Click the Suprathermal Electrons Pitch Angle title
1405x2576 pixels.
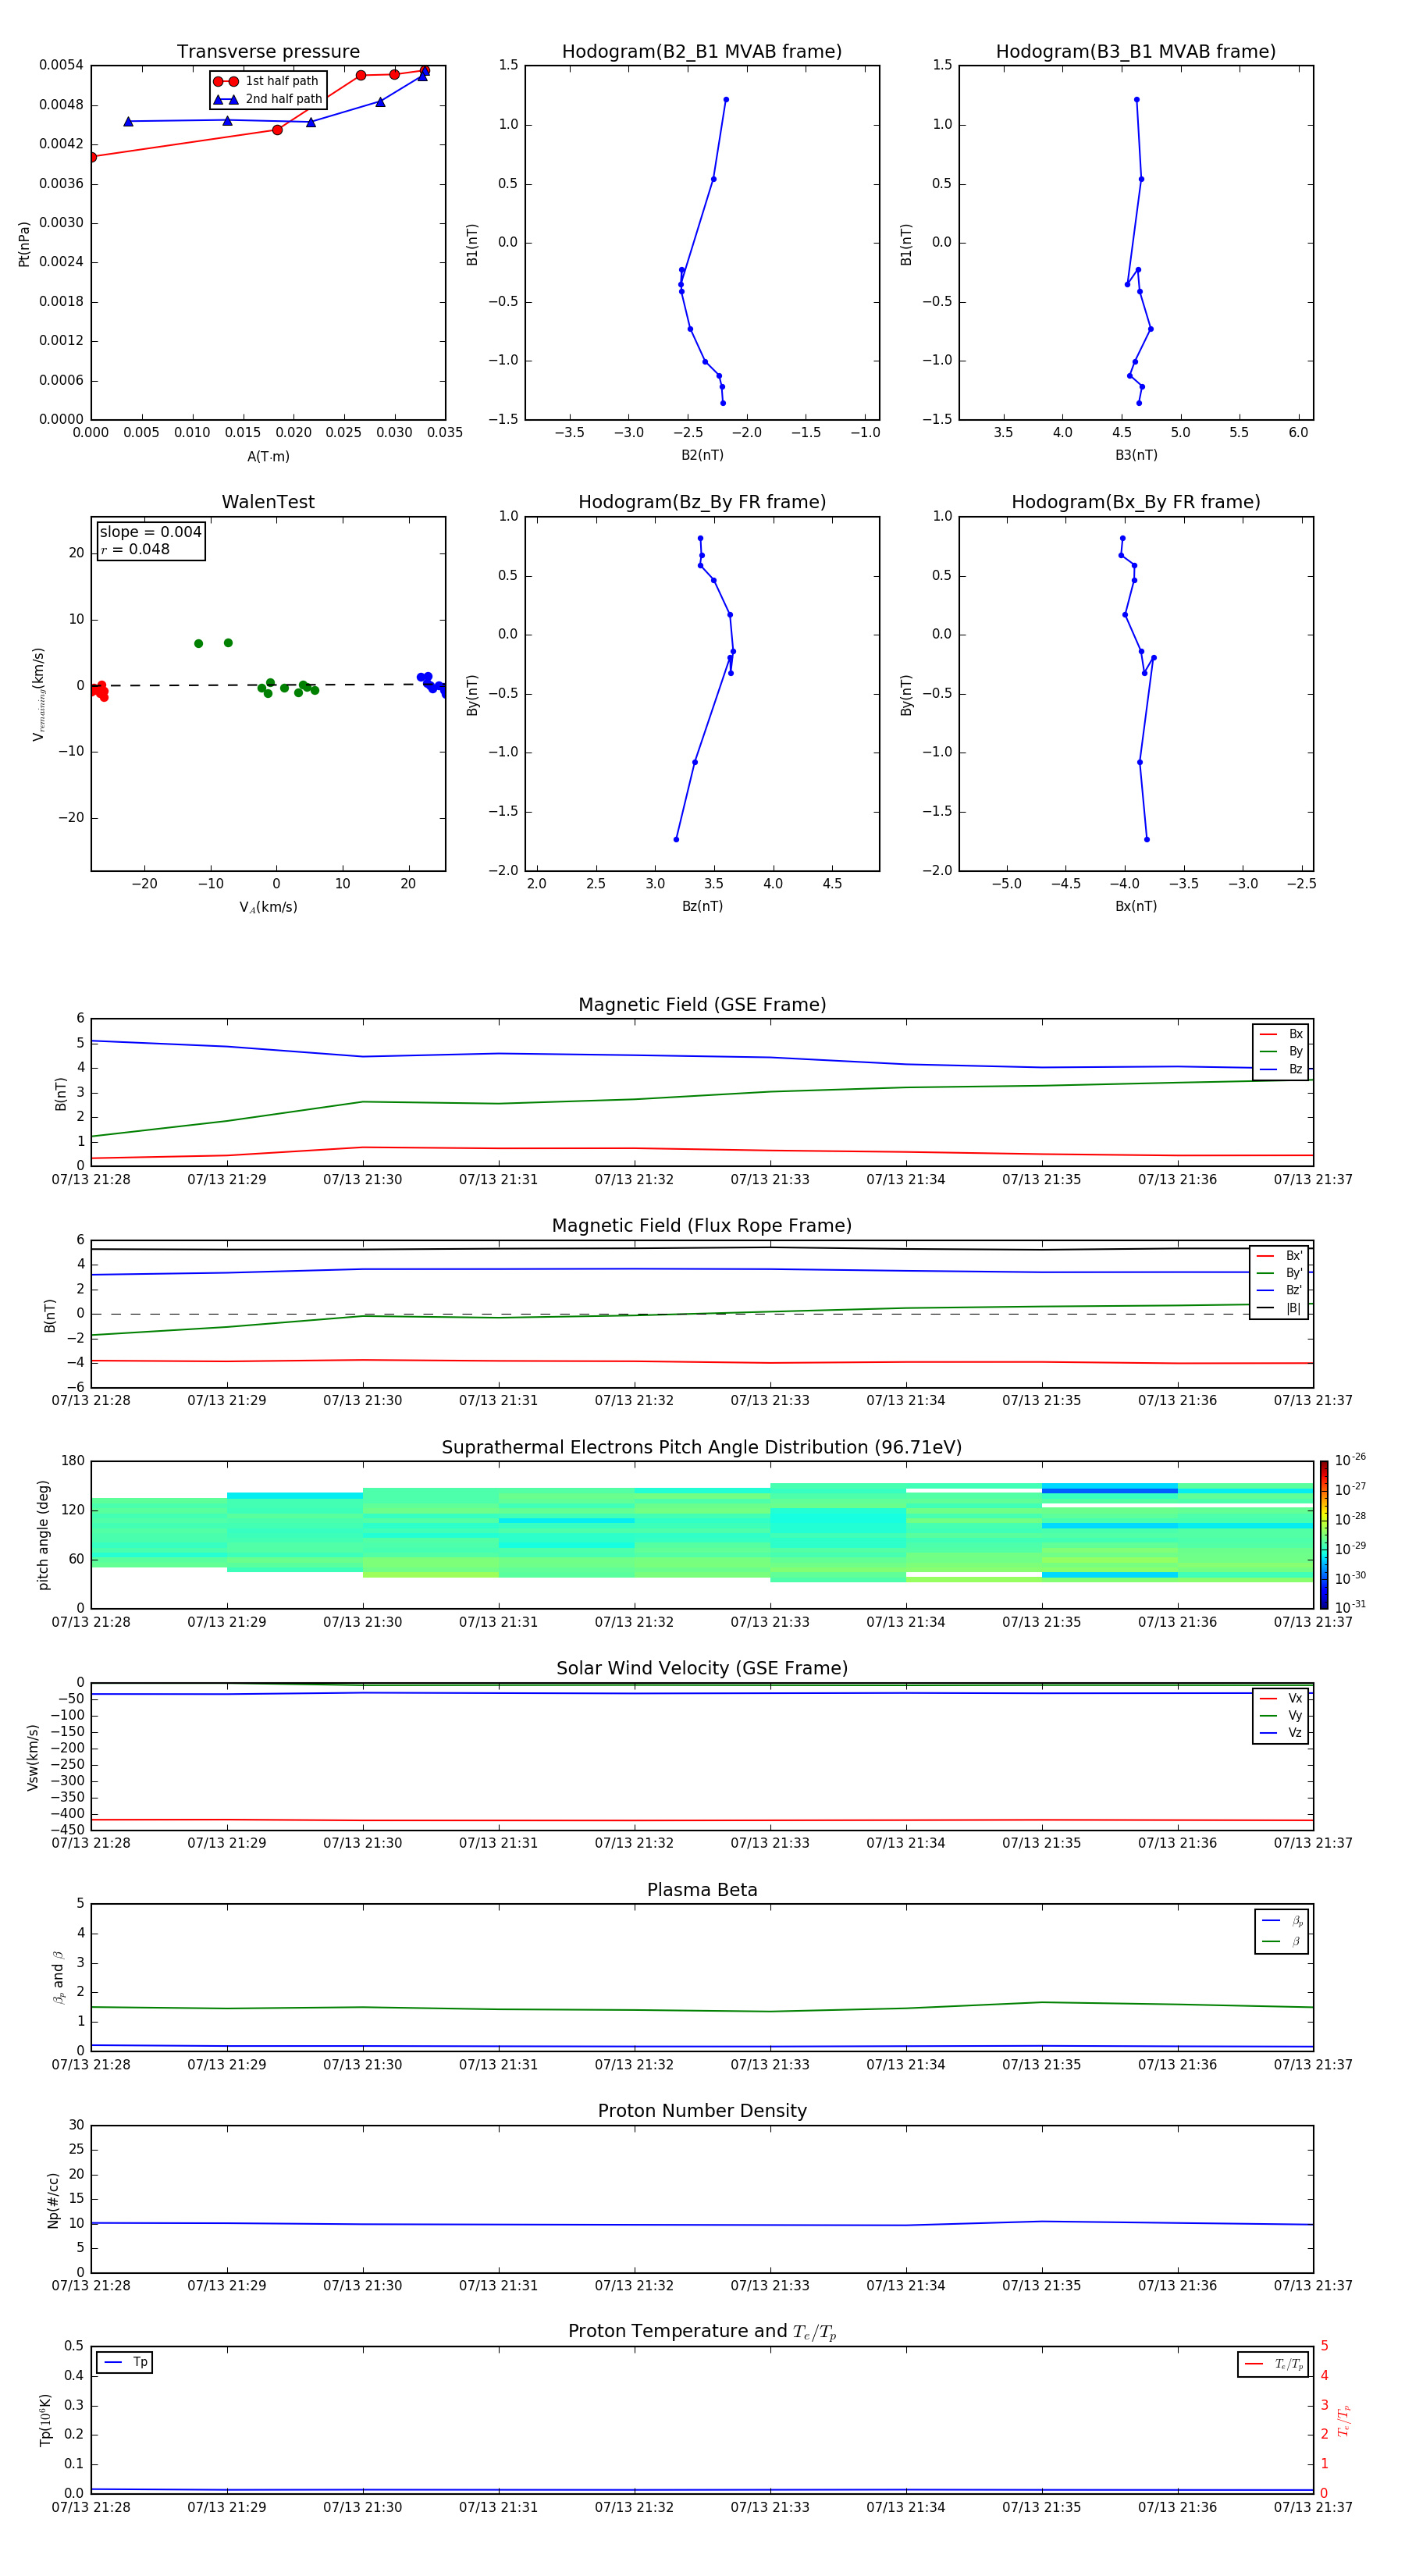click(x=702, y=1448)
